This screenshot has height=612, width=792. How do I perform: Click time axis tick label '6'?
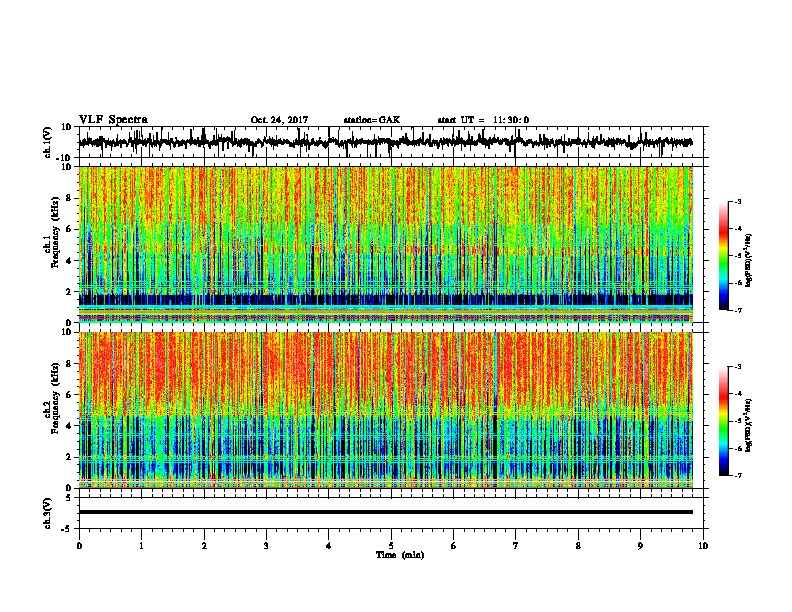454,546
